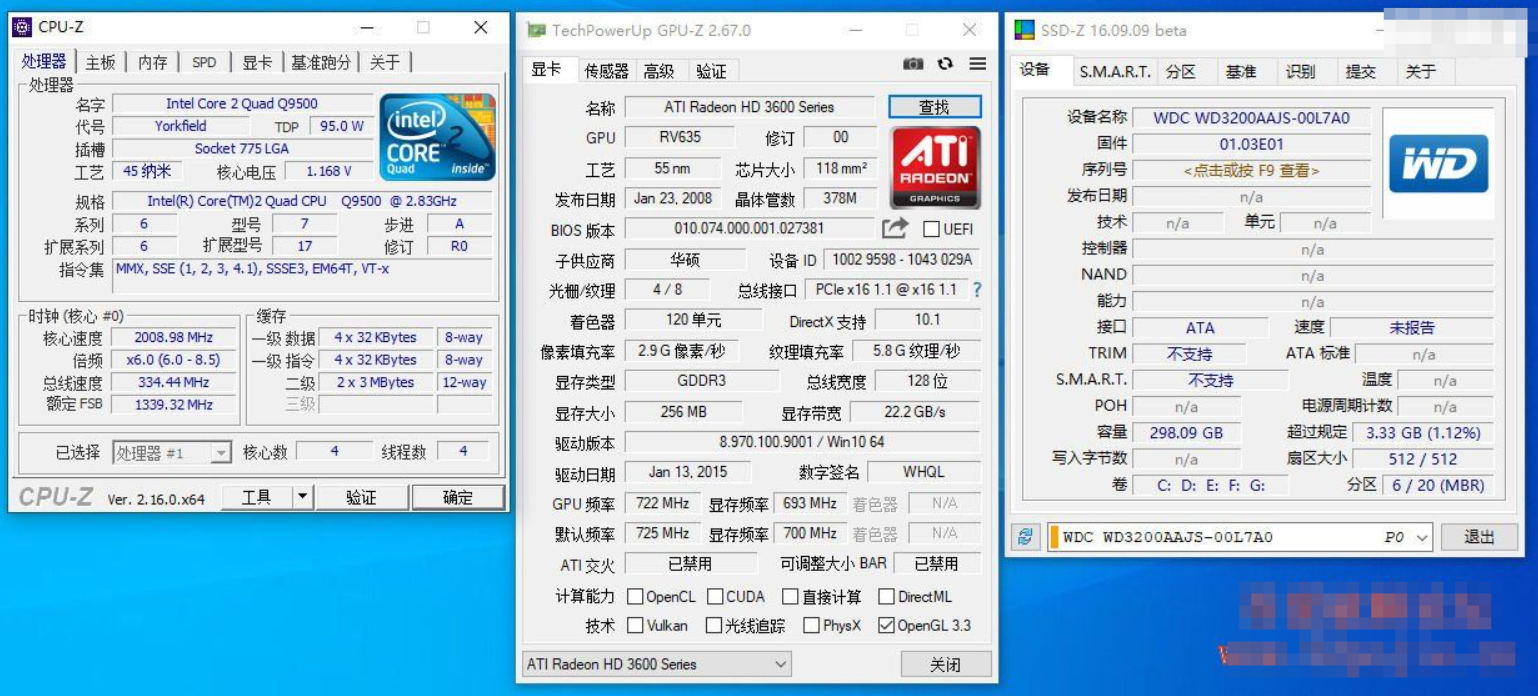This screenshot has width=1538, height=696.
Task: Click the 查找 lookup button in GPU-Z
Action: (935, 107)
